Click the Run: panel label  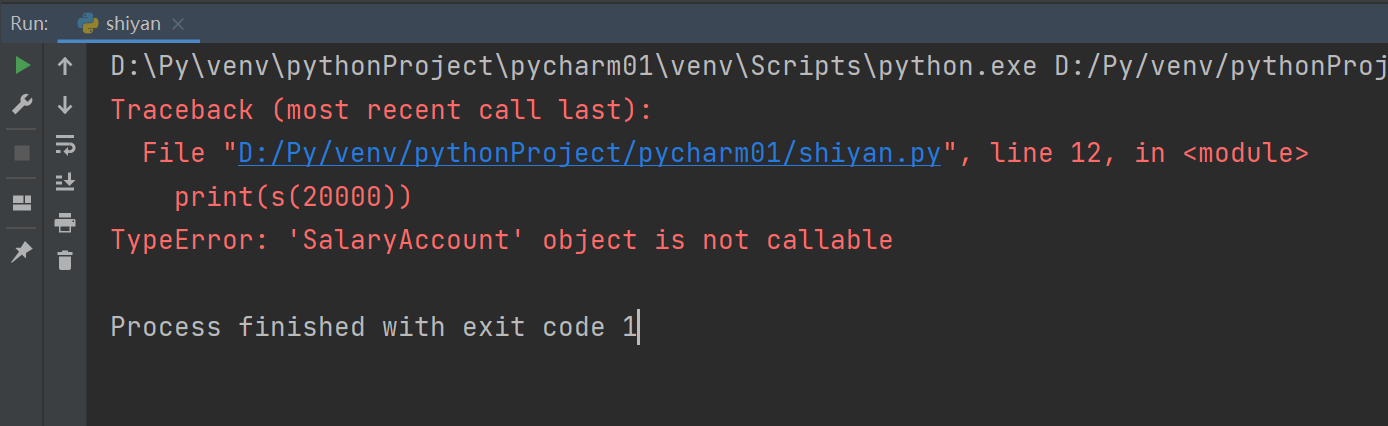29,24
